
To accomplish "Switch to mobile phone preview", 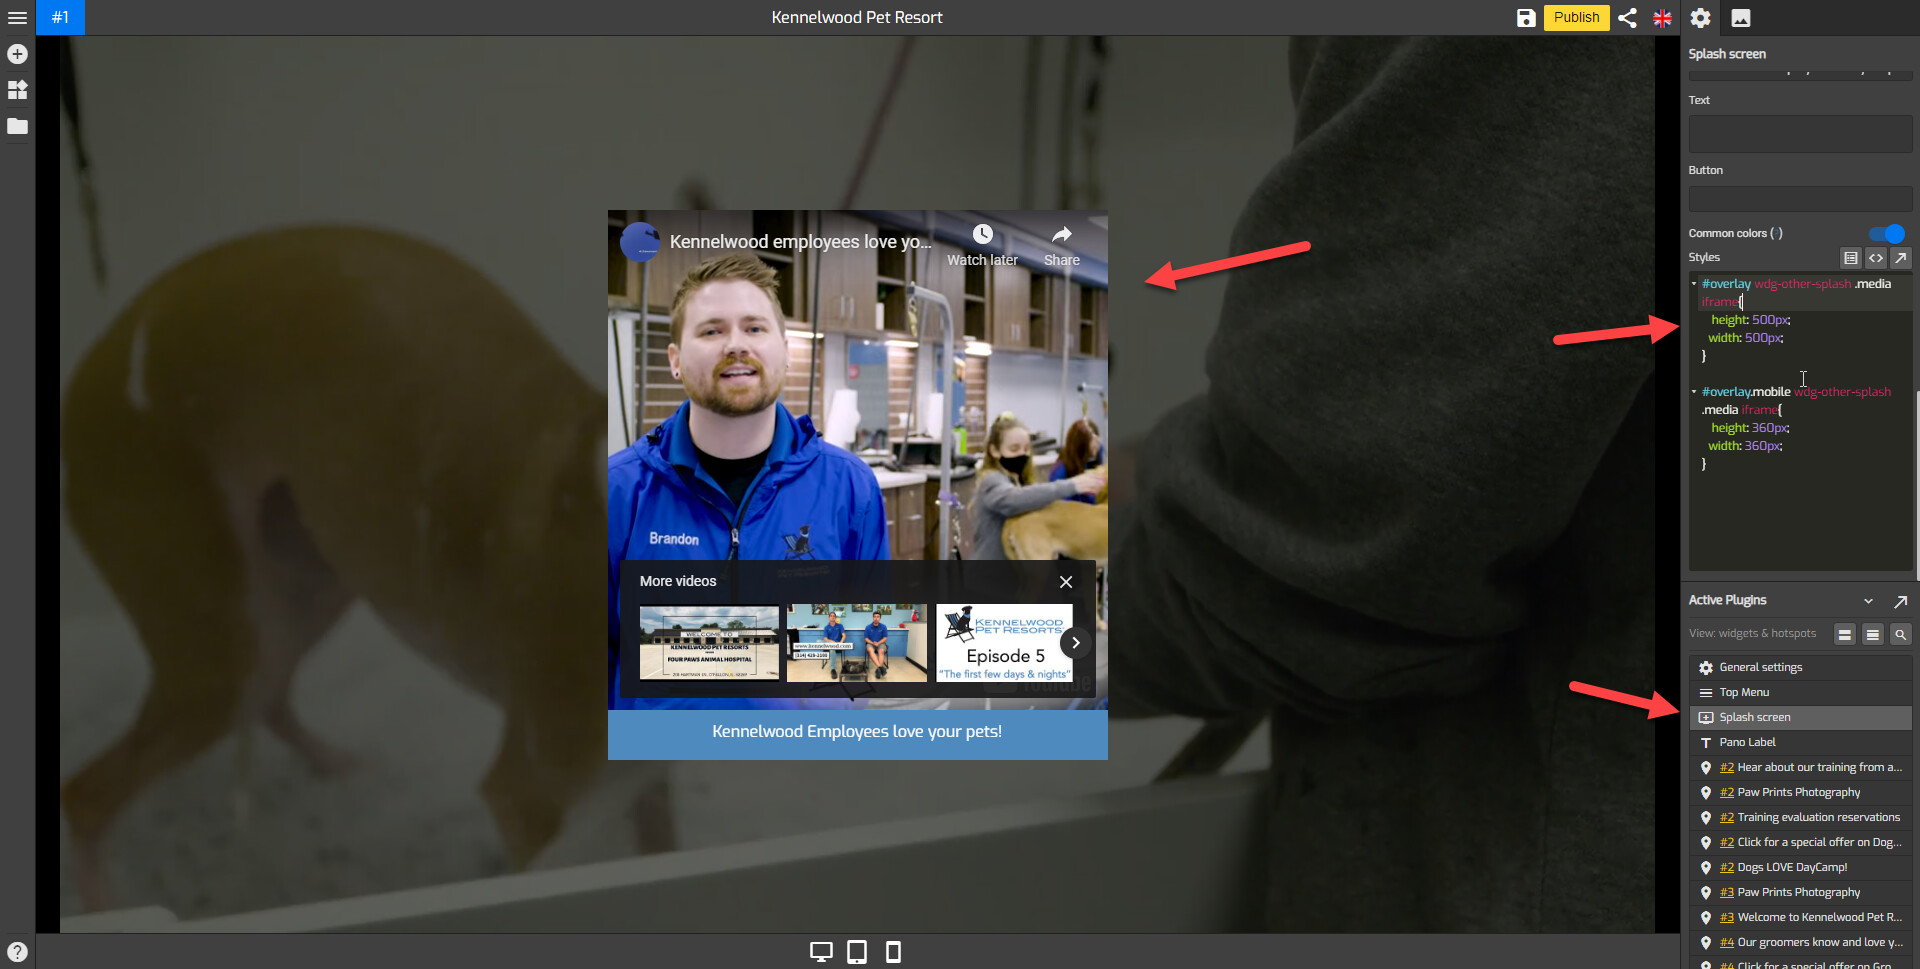I will point(893,952).
